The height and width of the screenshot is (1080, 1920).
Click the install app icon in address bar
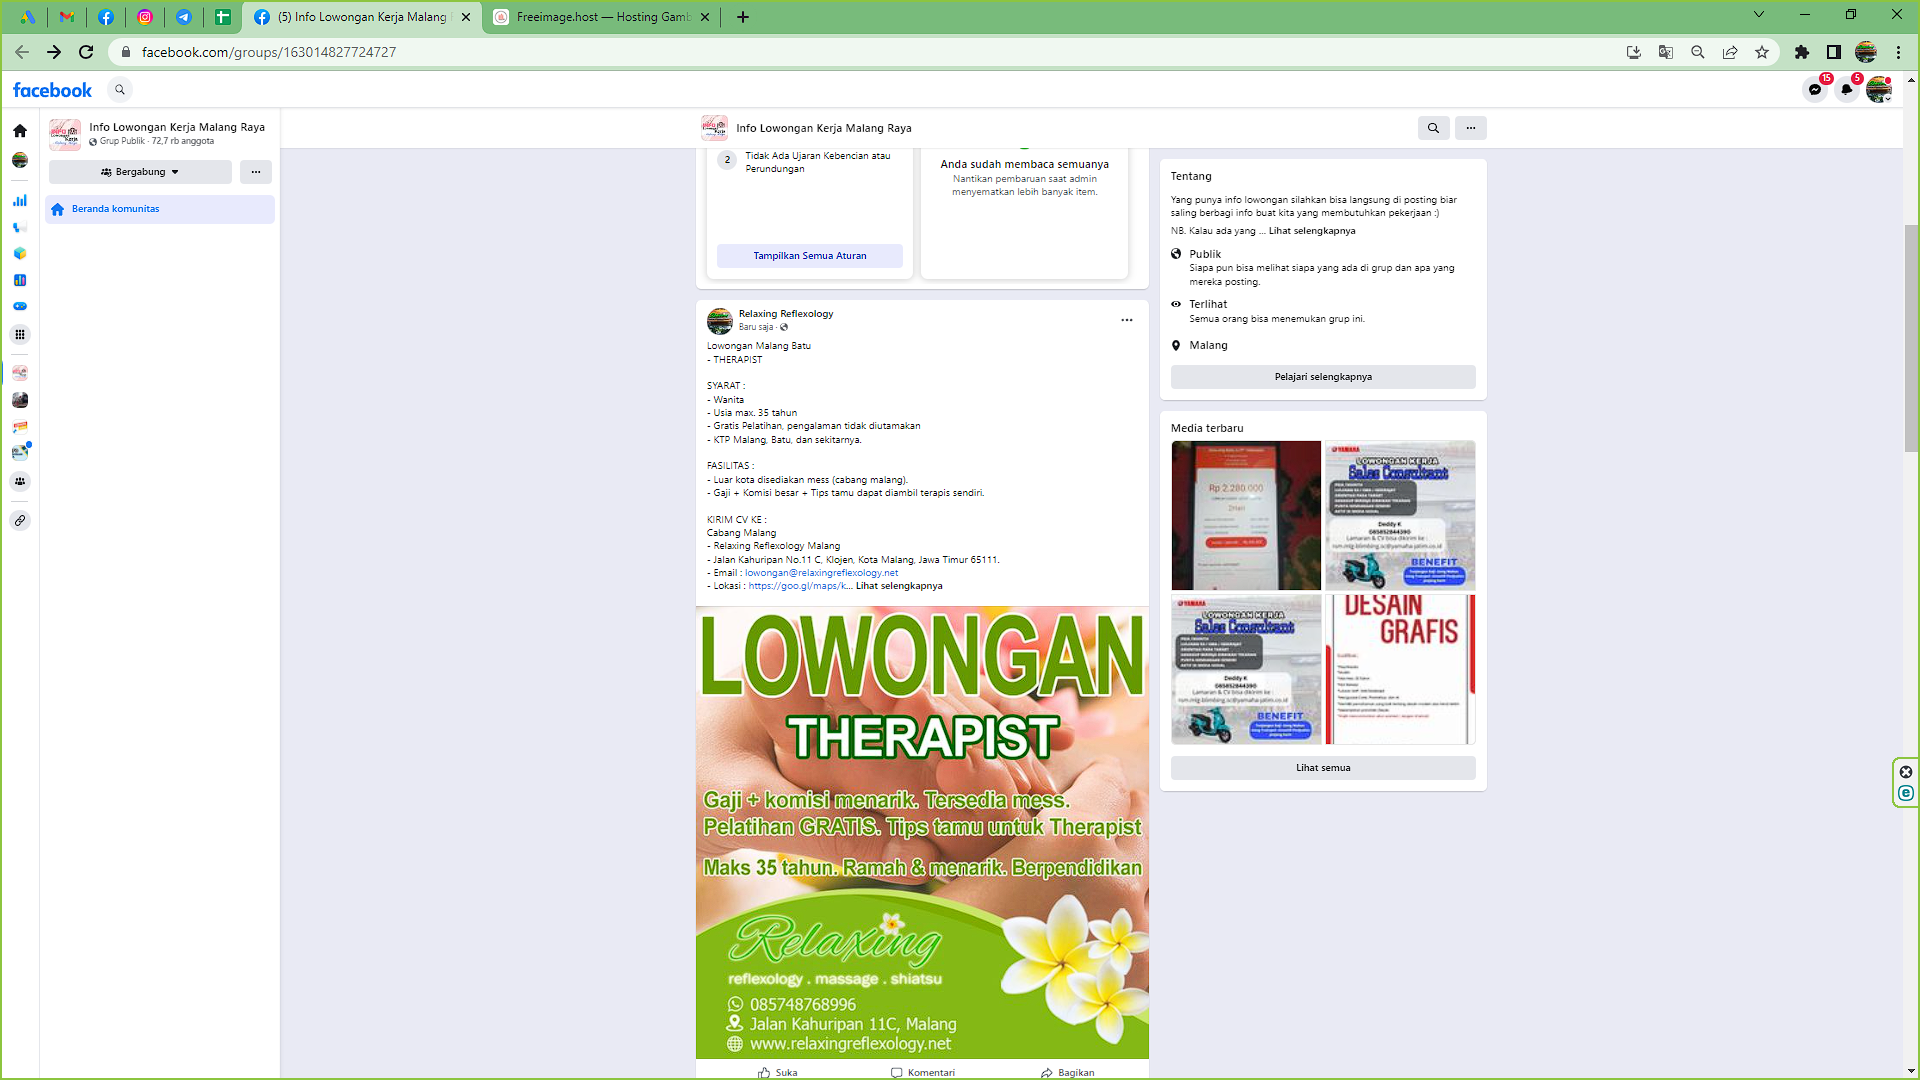pyautogui.click(x=1634, y=52)
